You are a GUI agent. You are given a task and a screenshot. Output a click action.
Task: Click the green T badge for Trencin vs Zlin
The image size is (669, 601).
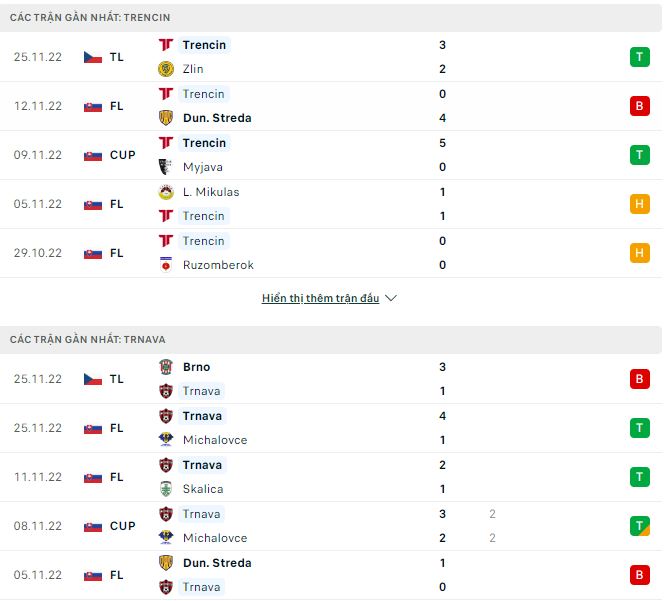coord(640,57)
